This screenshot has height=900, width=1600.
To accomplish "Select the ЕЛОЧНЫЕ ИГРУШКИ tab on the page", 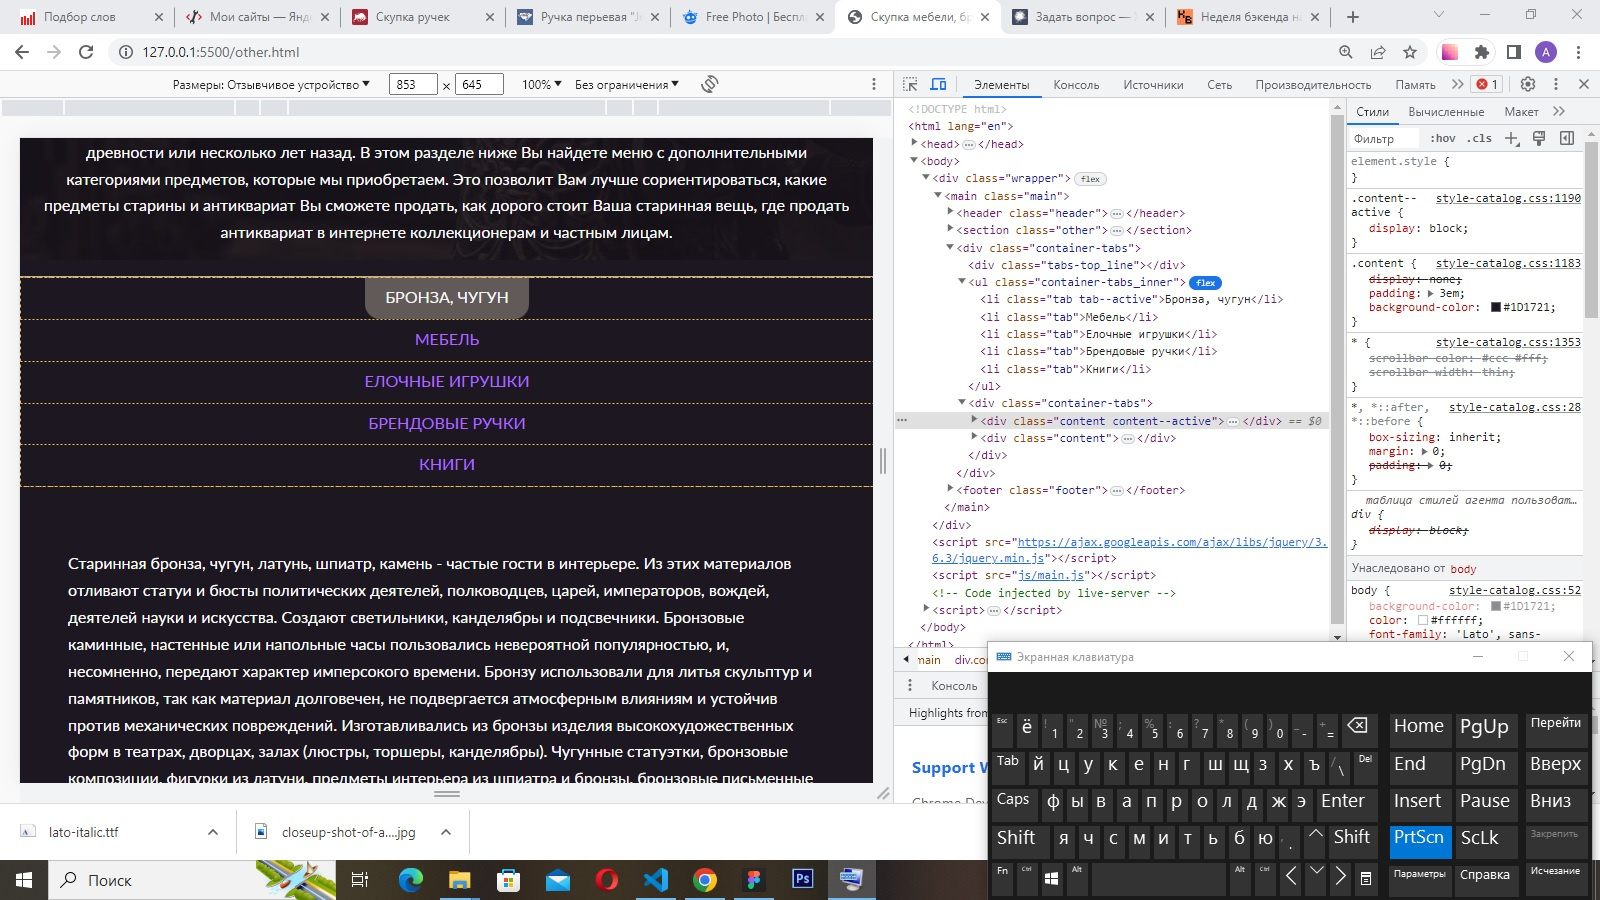I will [x=447, y=382].
